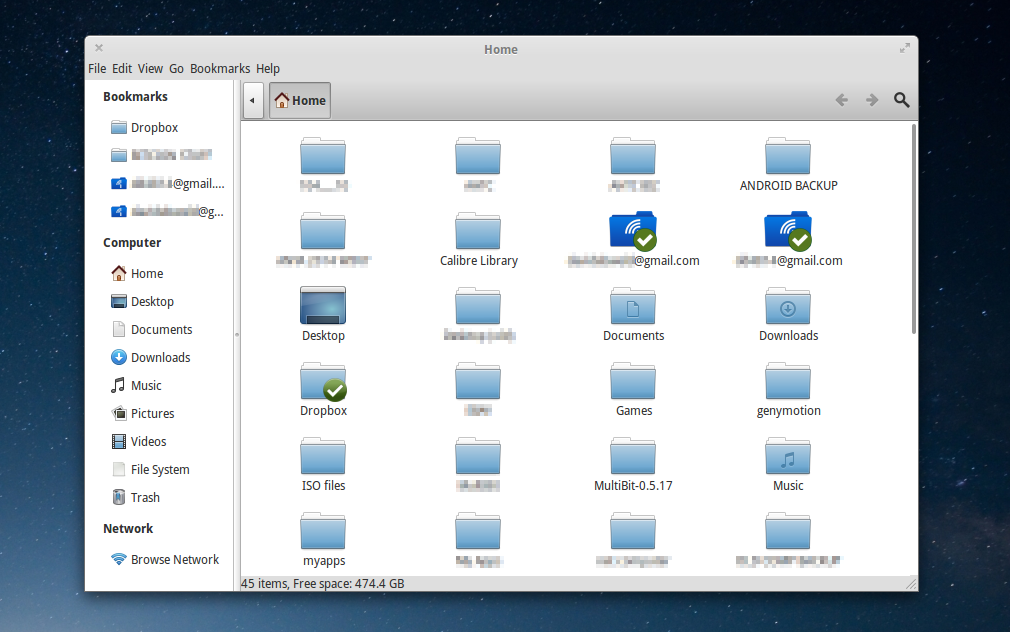Select the @g... bookmark in sidebar
Viewport: 1010px width, 632px height.
pyautogui.click(x=167, y=211)
